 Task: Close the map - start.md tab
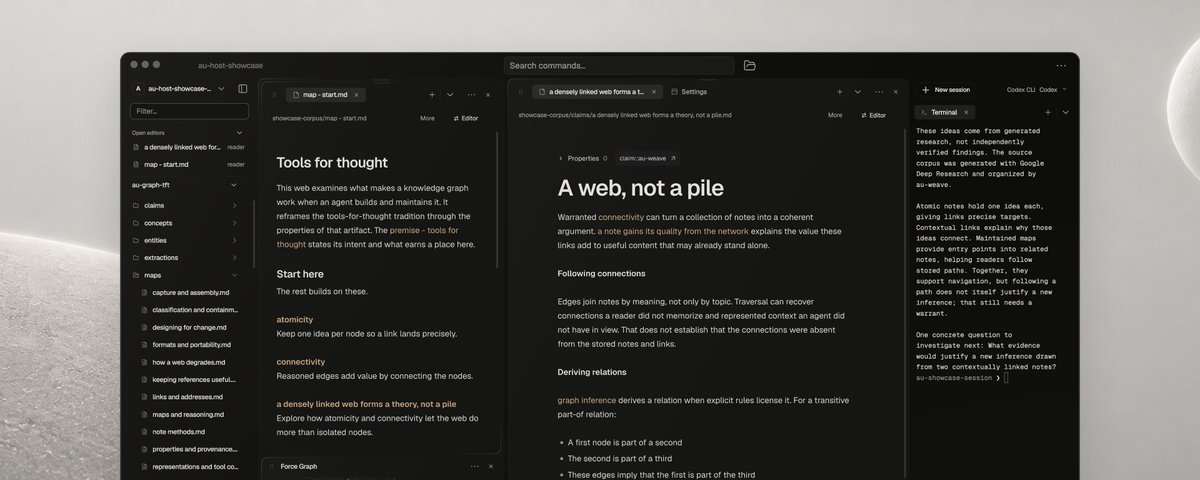tap(357, 94)
